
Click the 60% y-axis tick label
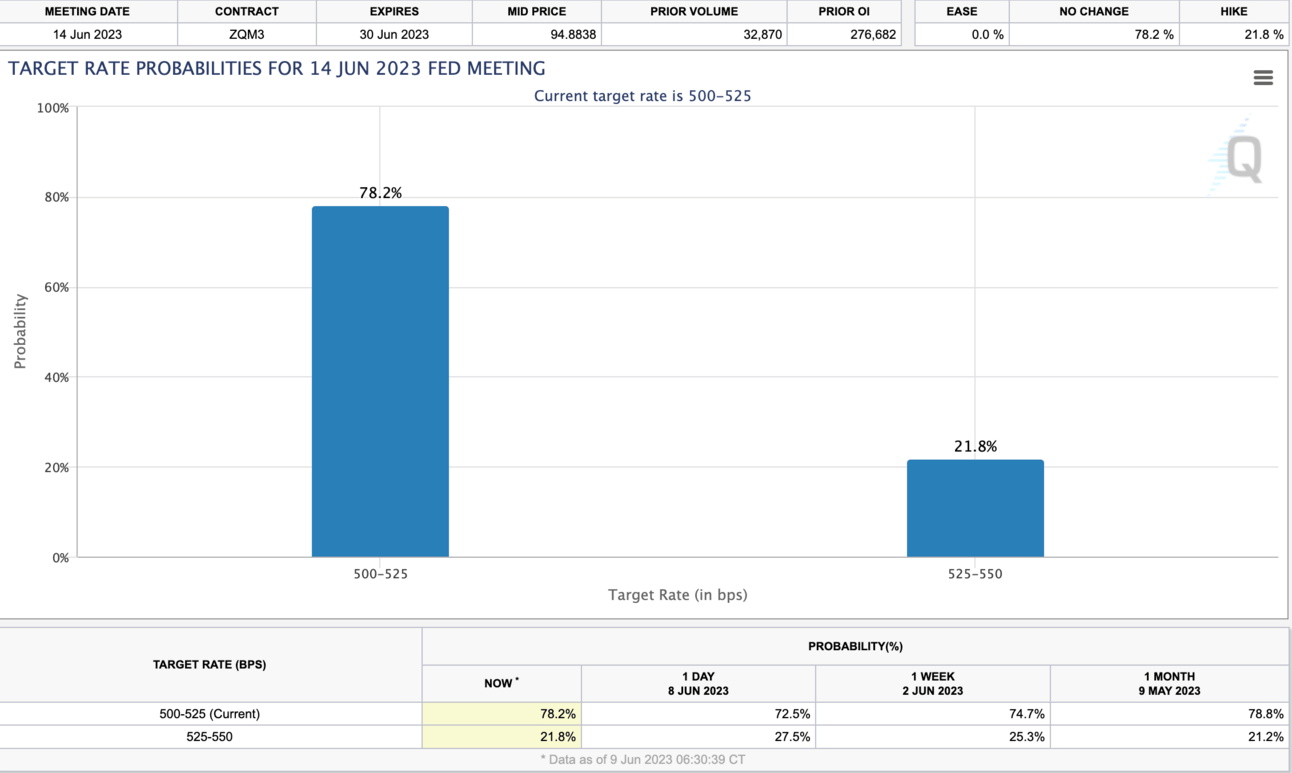click(x=57, y=287)
